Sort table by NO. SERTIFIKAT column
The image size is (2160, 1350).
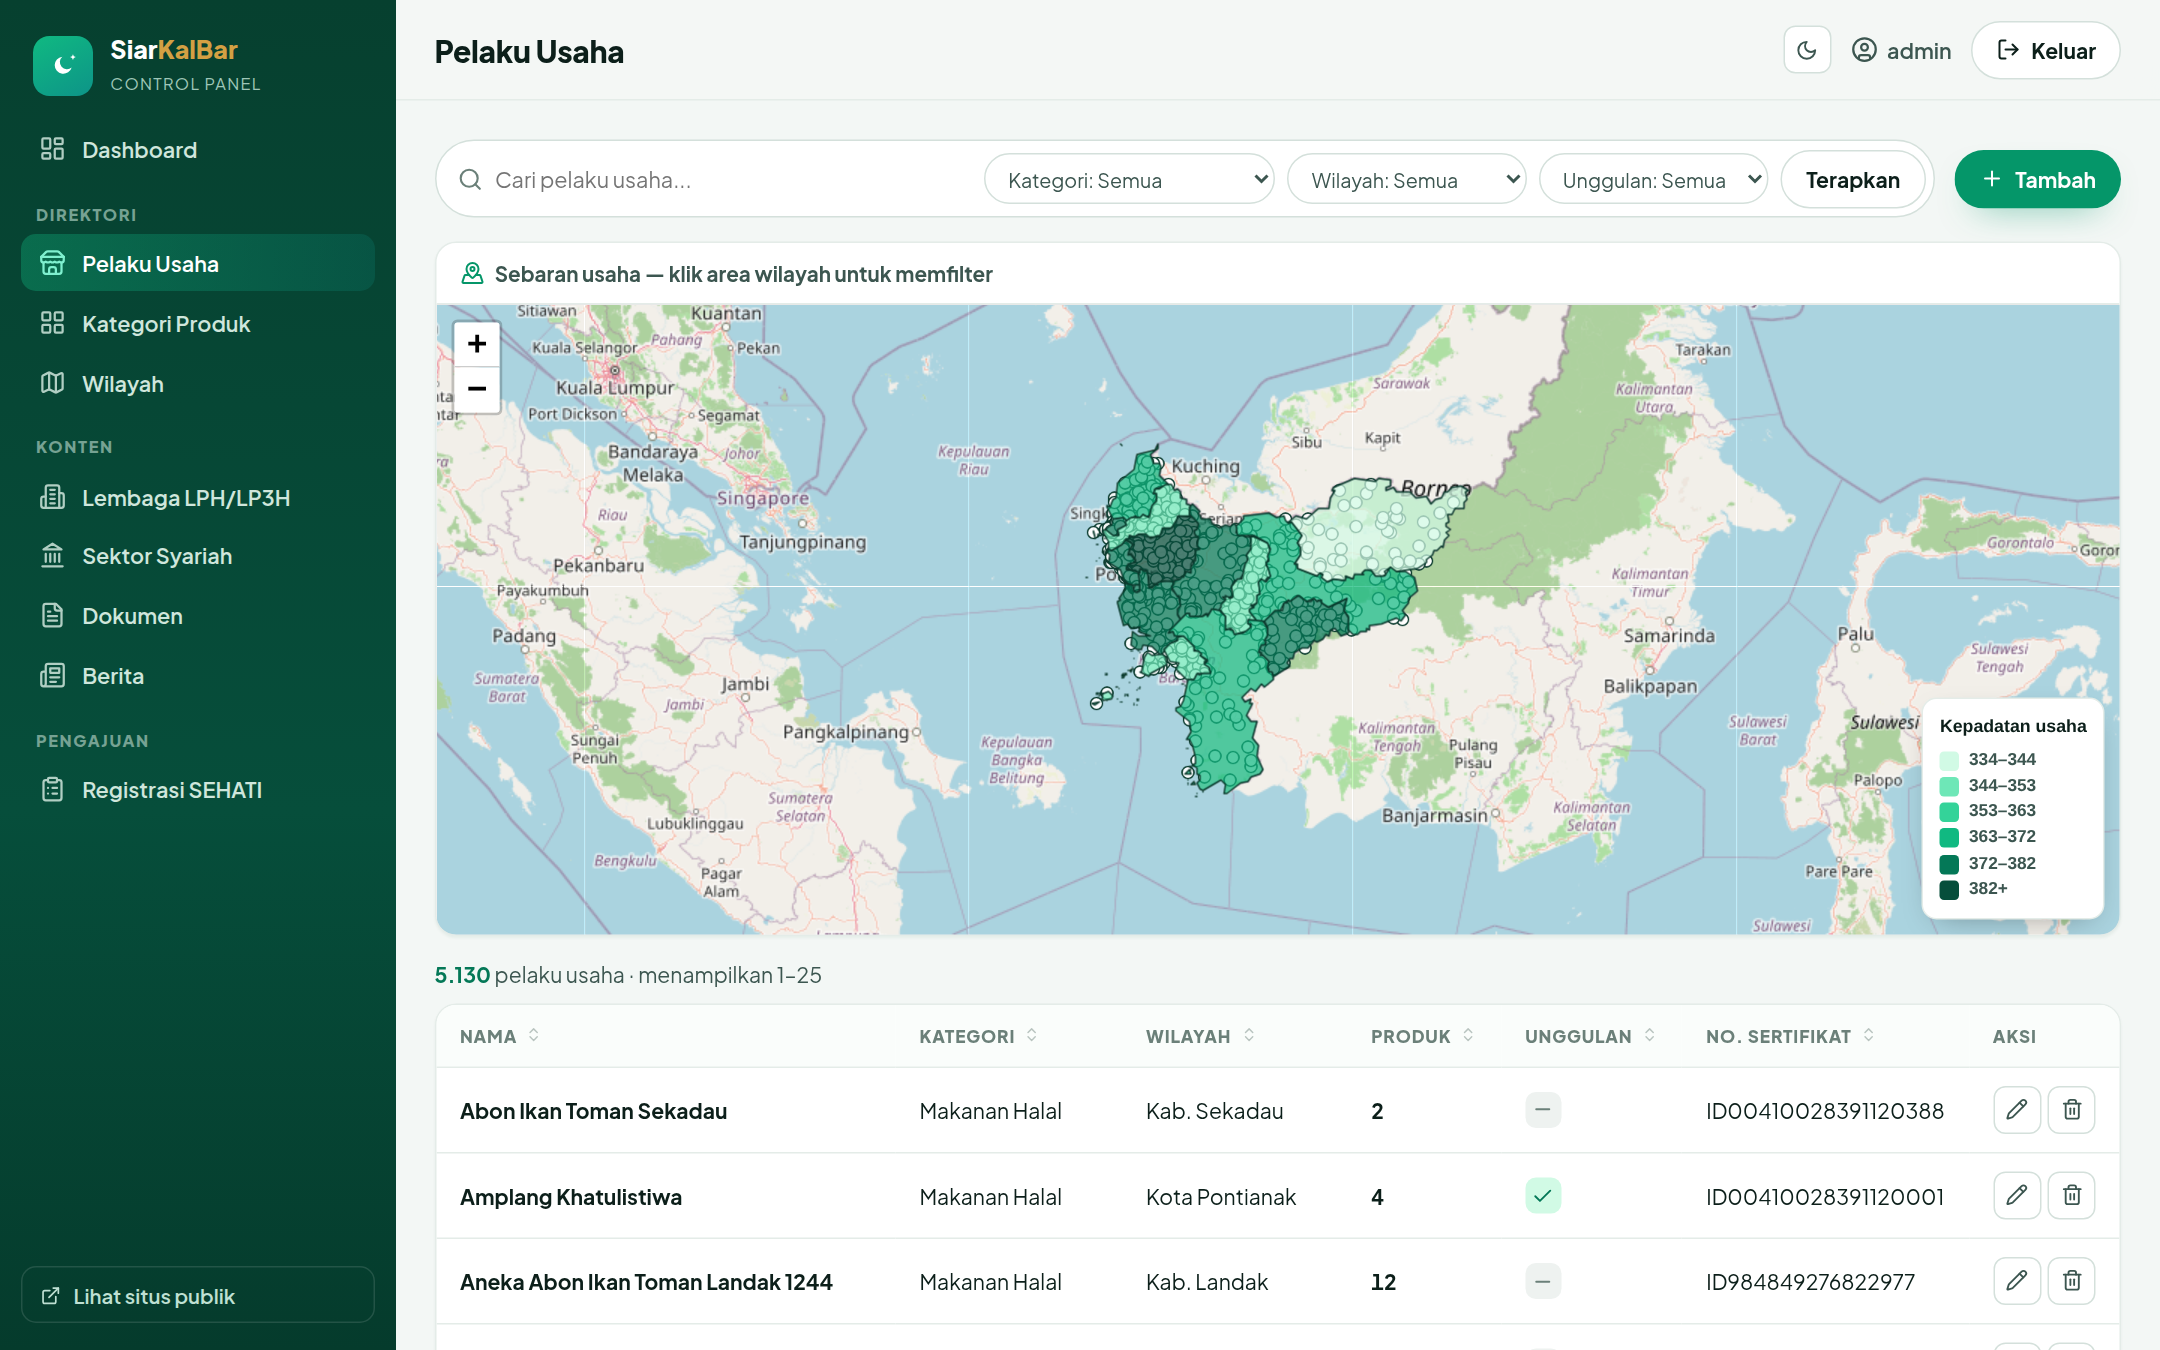[1791, 1036]
